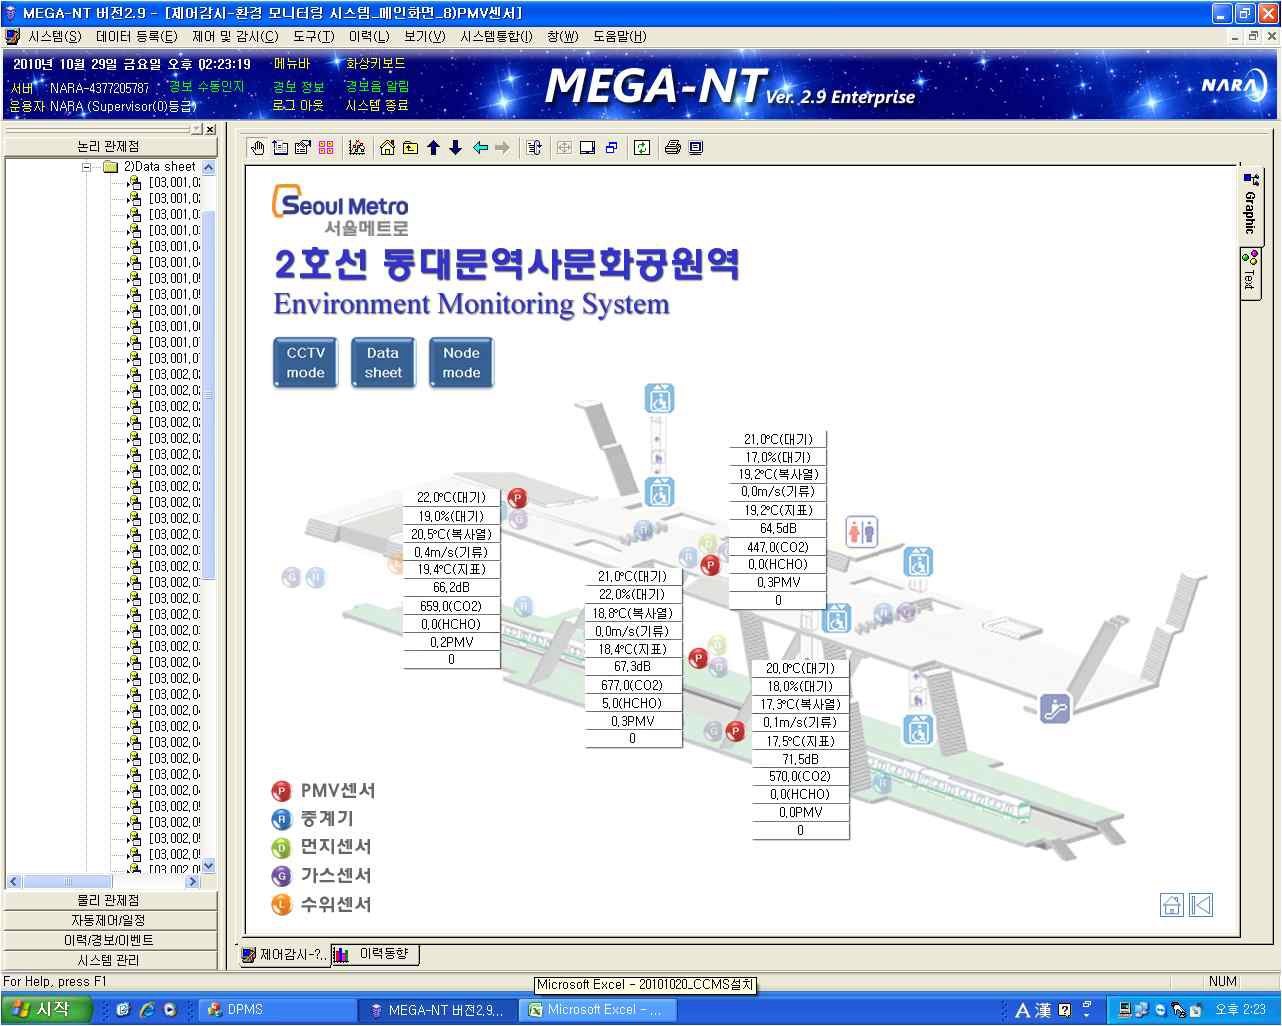The image size is (1282, 1026).
Task: Click the page with curved arrows toolbar icon
Action: pyautogui.click(x=534, y=148)
